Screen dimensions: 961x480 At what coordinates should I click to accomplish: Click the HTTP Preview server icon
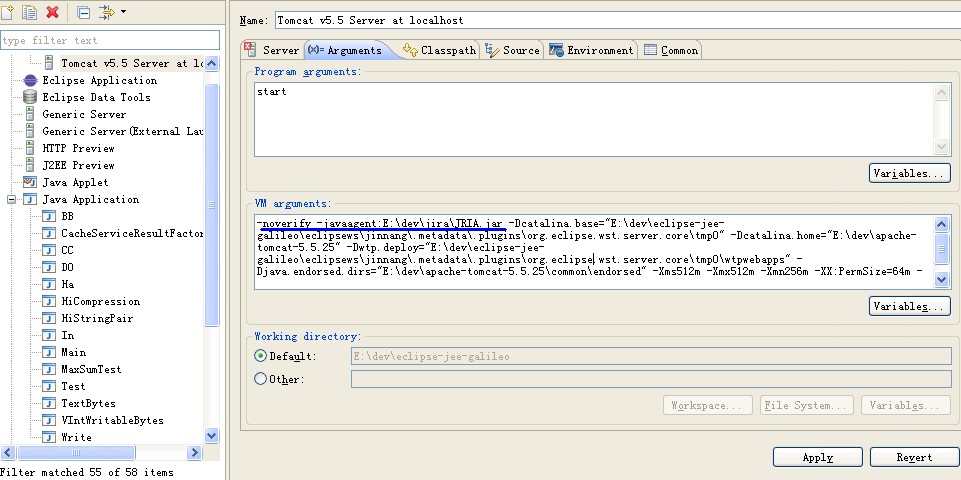tap(30, 148)
